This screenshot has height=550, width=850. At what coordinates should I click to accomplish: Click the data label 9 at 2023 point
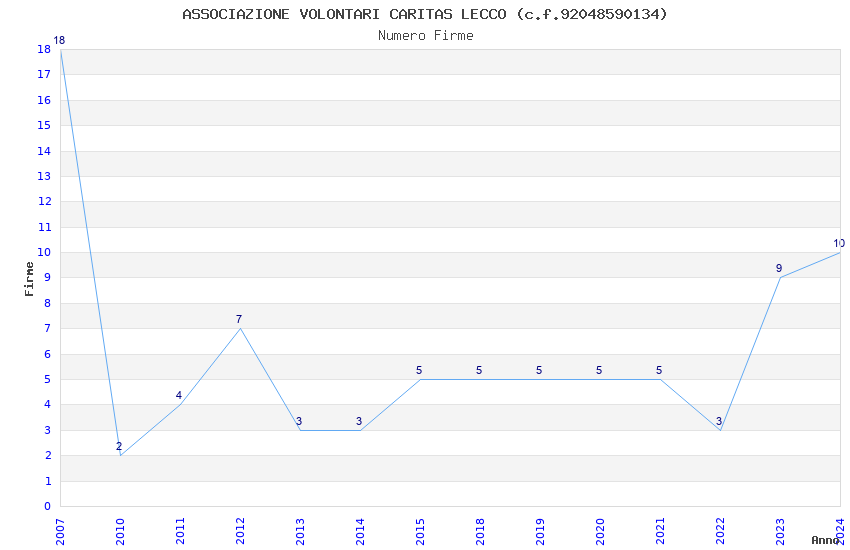tap(779, 268)
